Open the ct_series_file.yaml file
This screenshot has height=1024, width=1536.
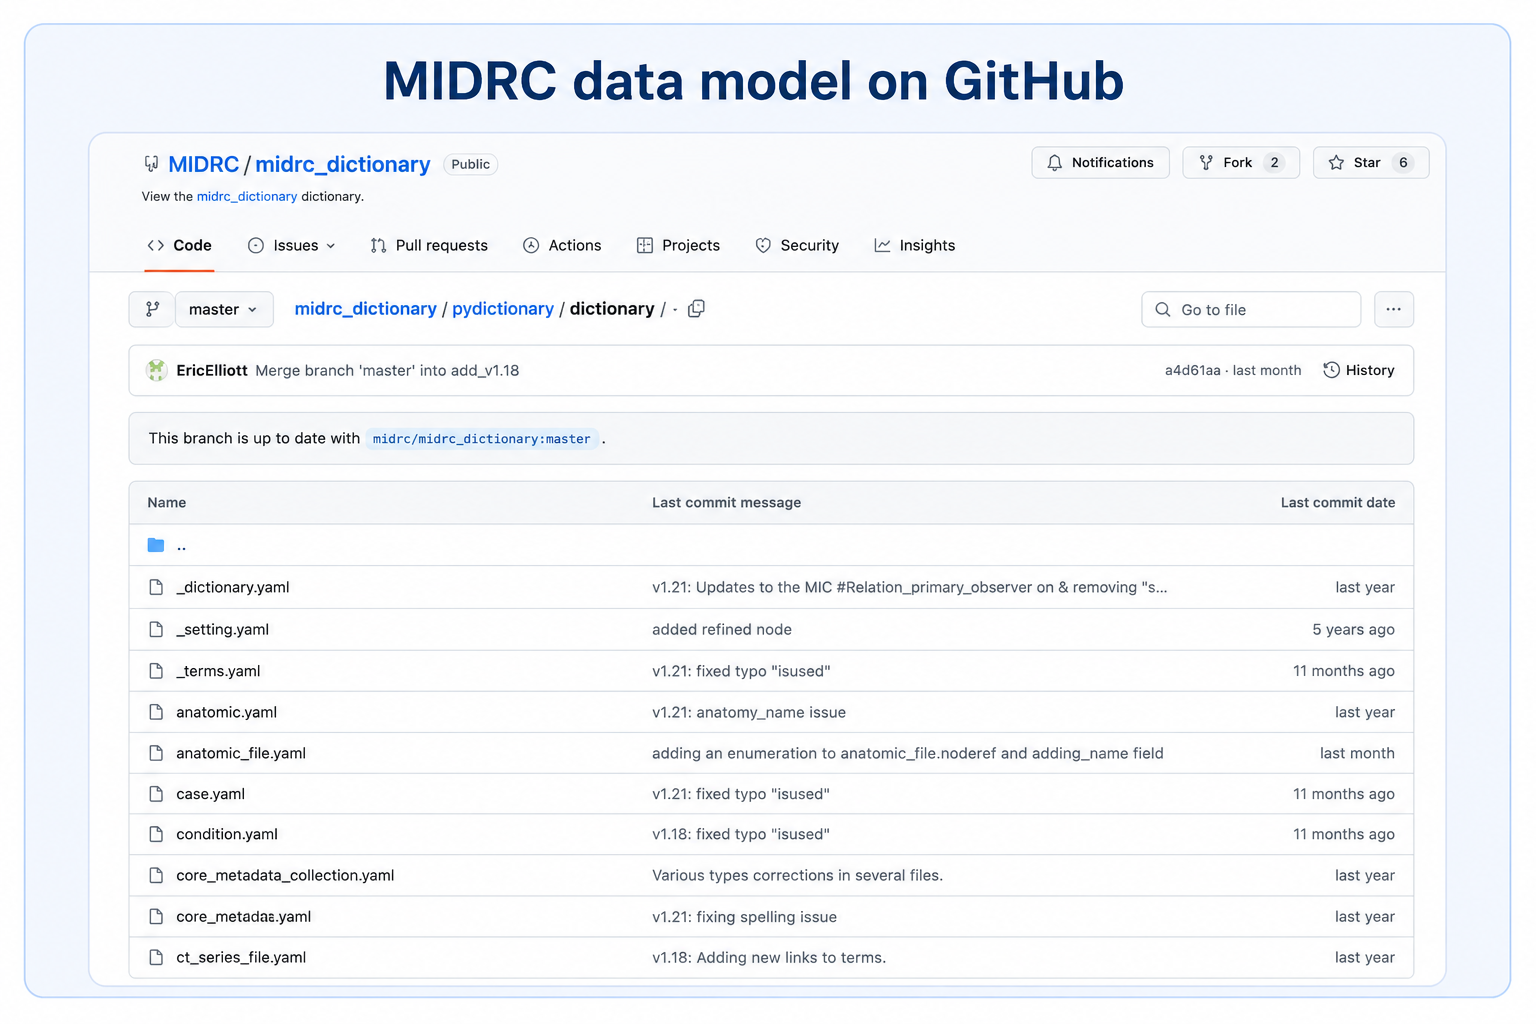241,957
